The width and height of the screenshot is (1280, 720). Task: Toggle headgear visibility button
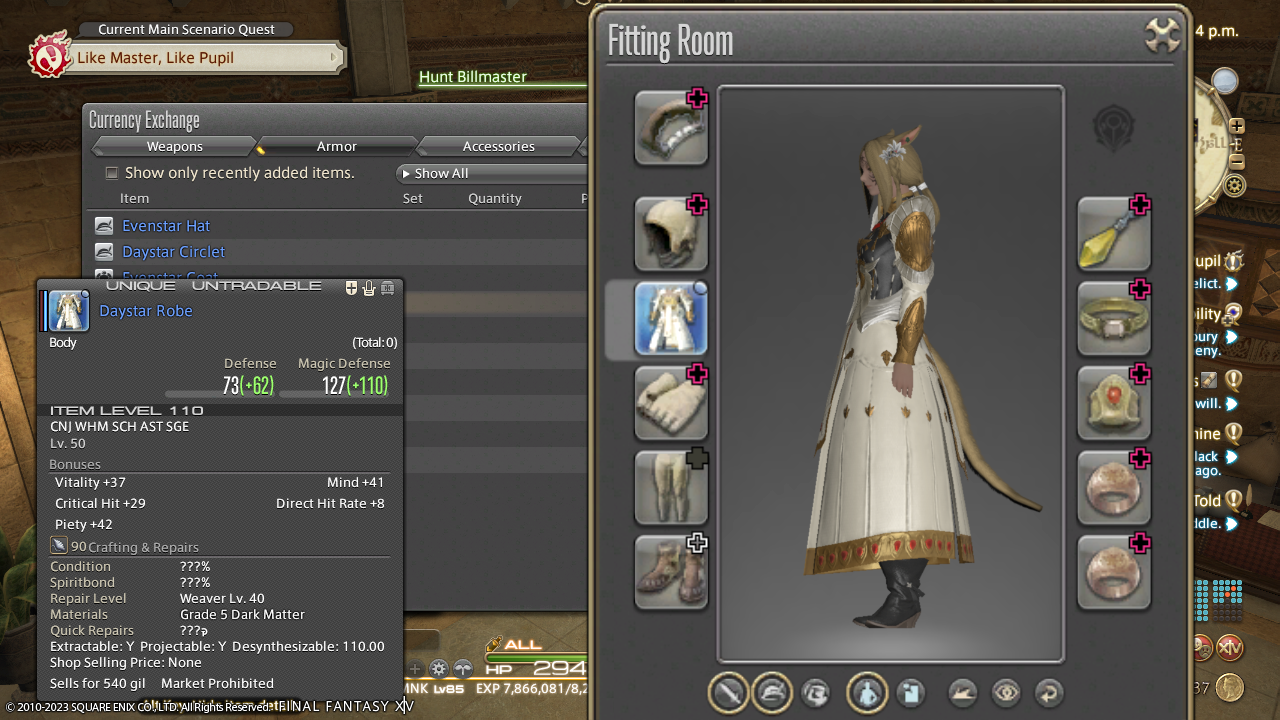772,693
